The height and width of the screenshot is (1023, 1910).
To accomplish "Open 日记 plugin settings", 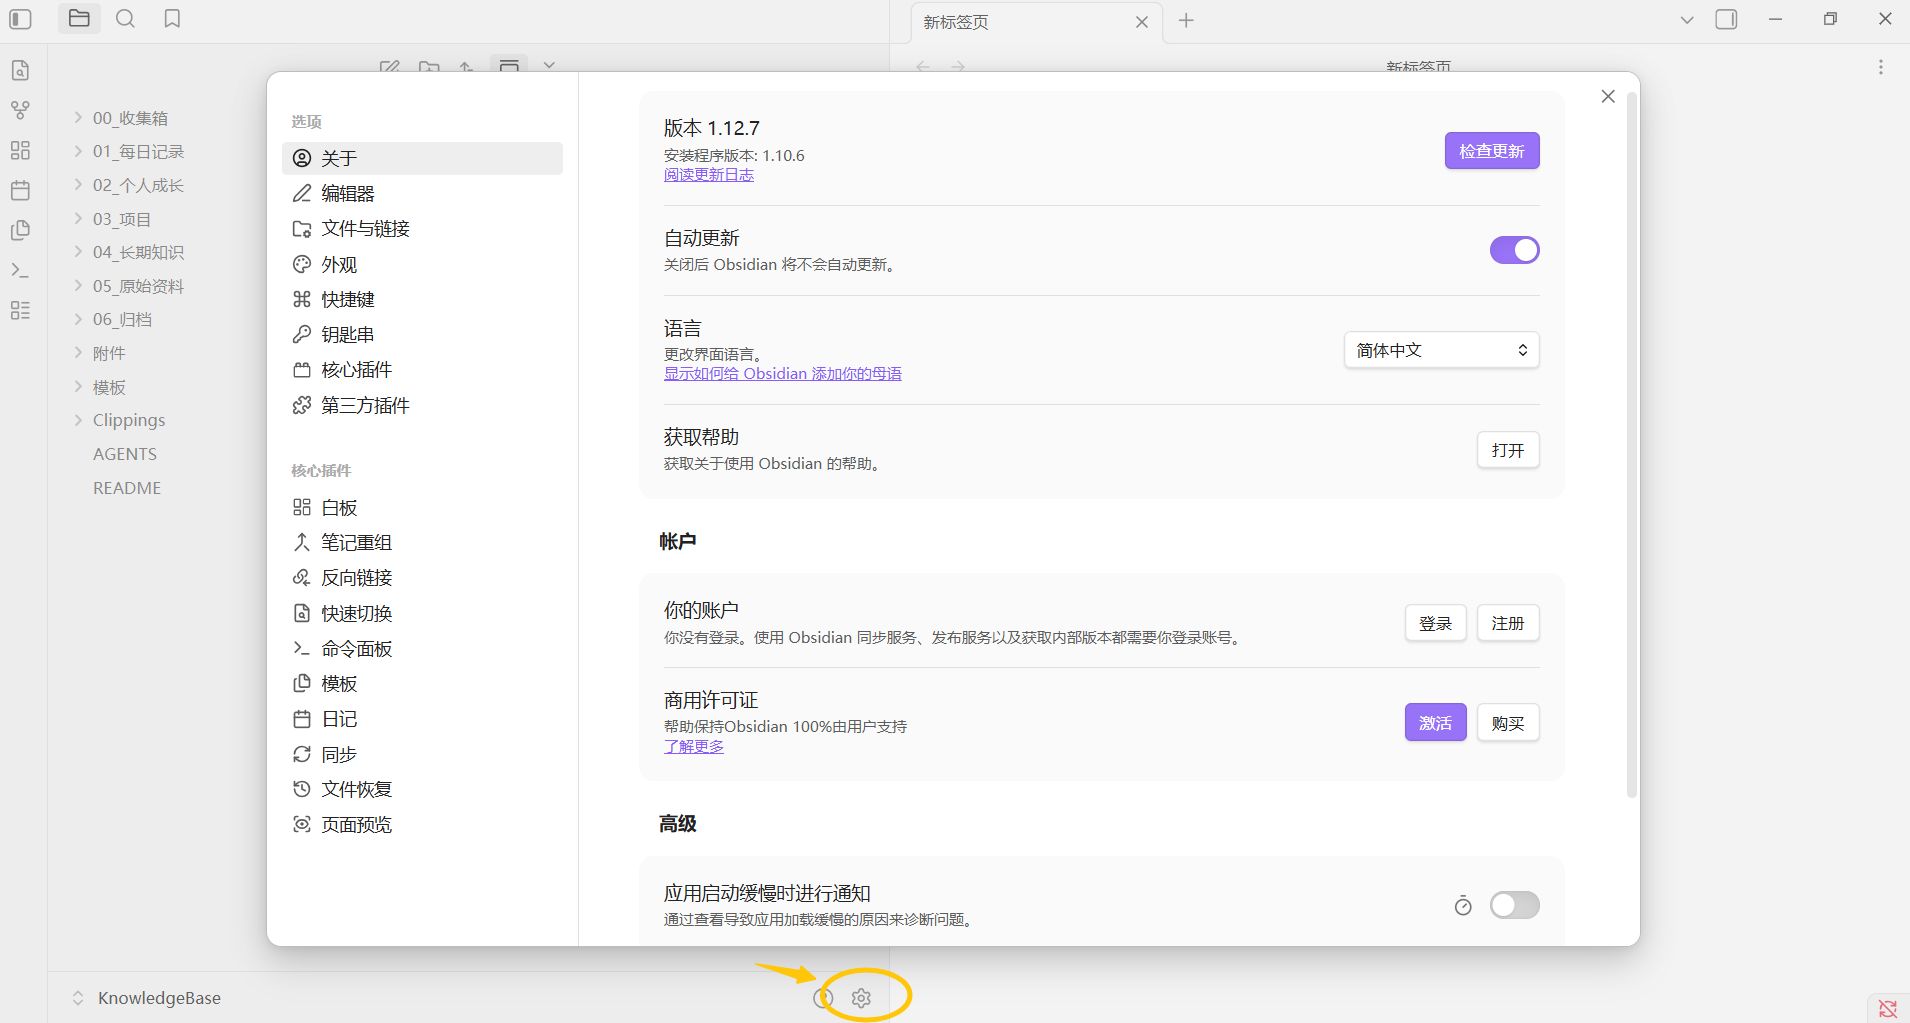I will [422, 719].
